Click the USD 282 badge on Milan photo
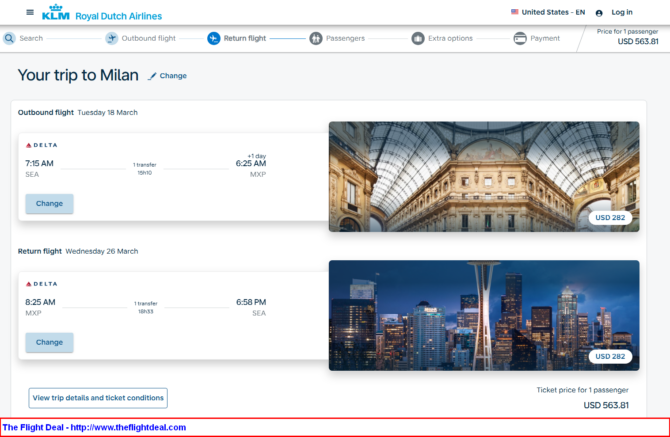The width and height of the screenshot is (670, 437). click(x=610, y=218)
